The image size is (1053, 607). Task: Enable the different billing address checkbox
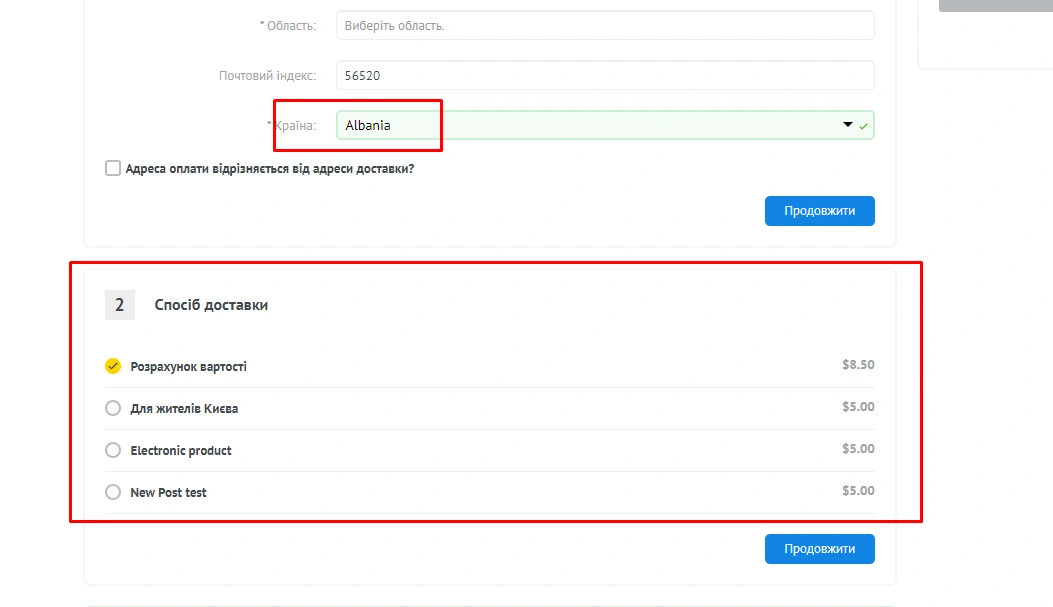113,169
